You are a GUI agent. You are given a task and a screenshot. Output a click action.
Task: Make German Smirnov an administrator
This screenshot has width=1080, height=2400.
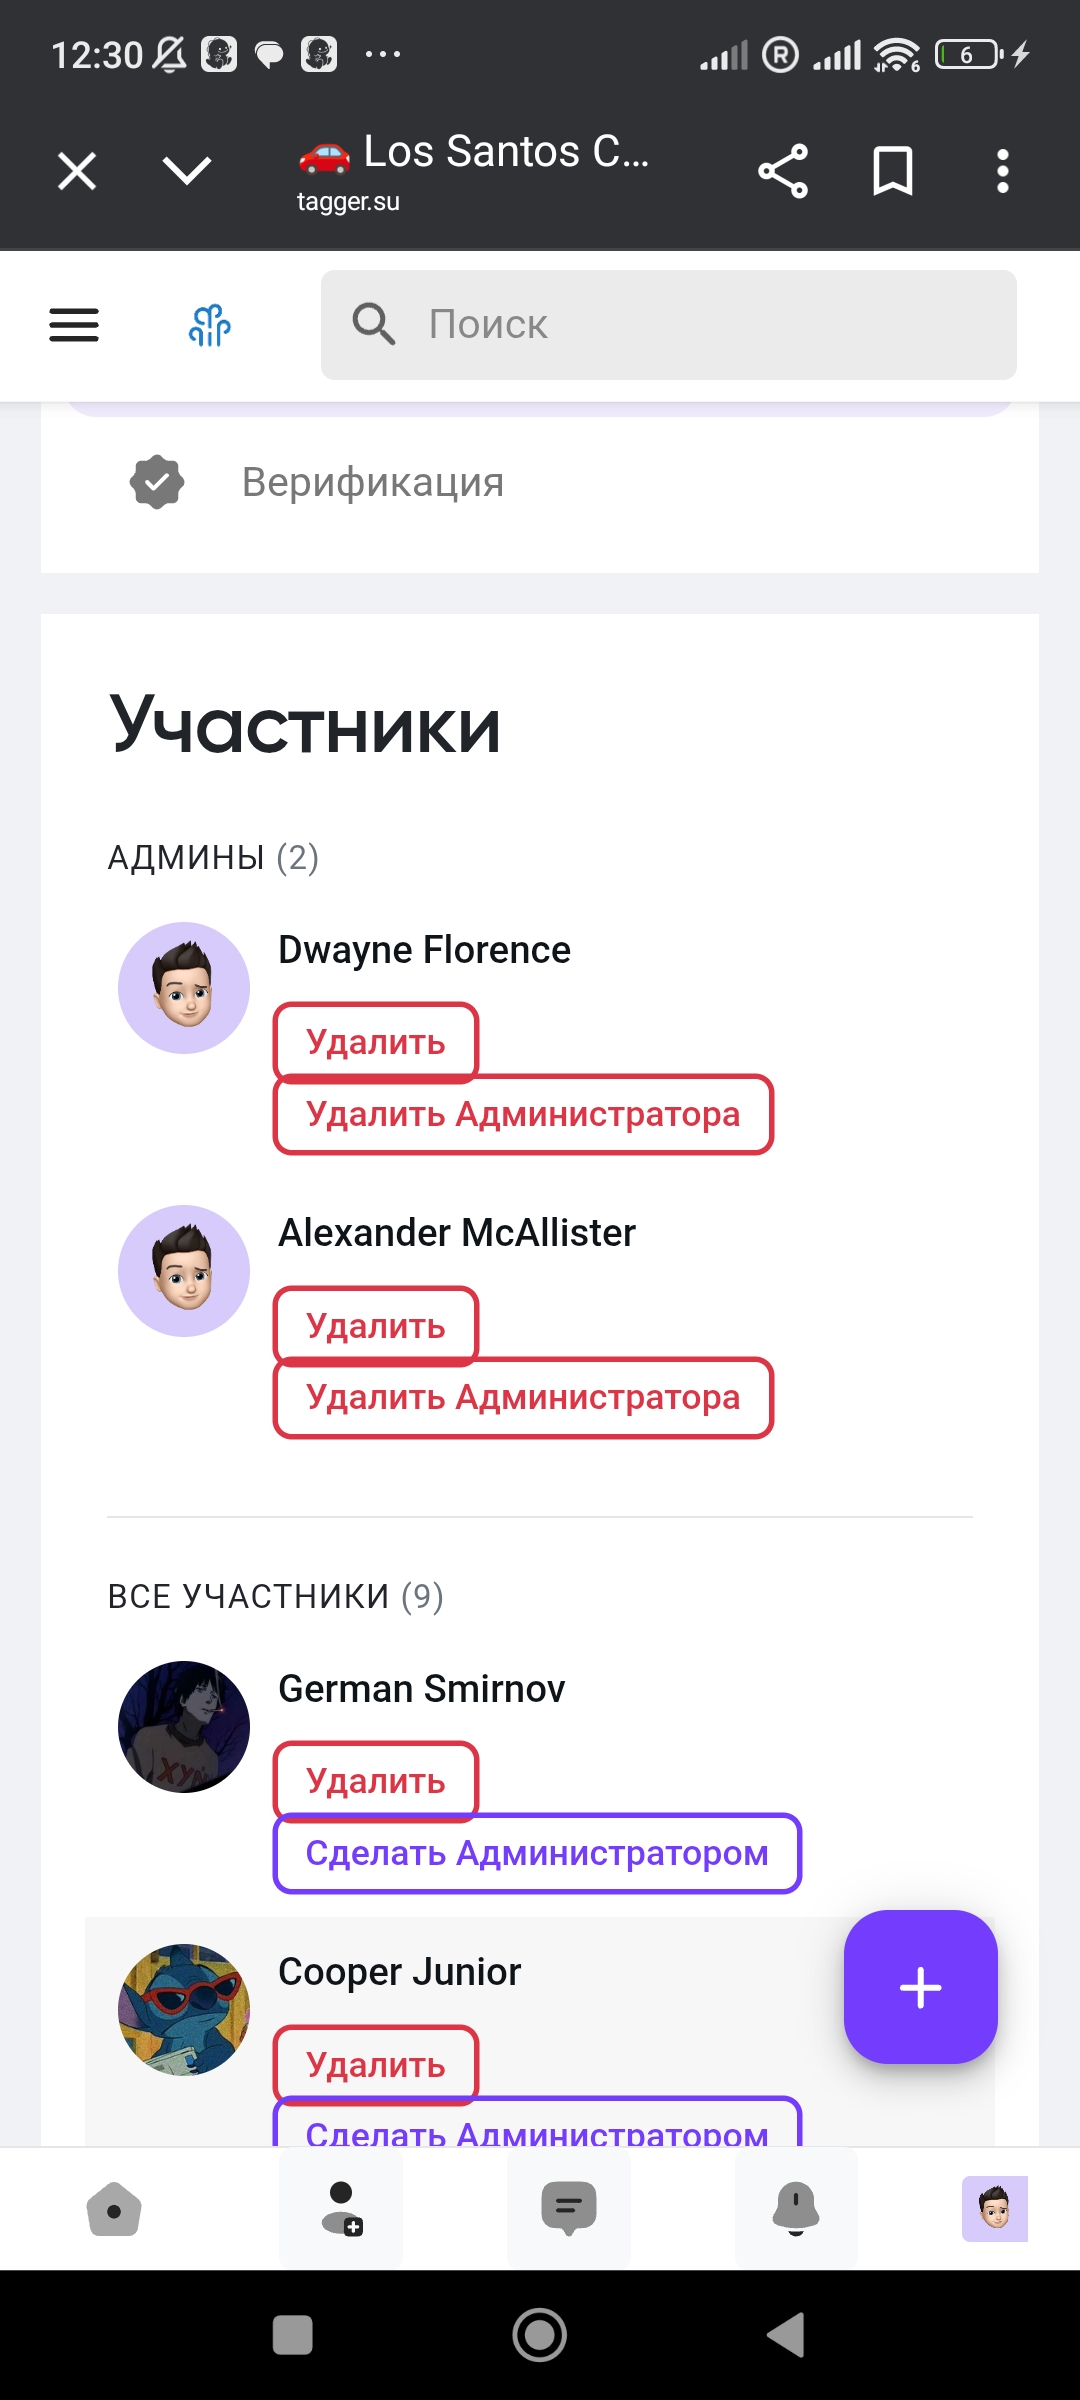click(x=537, y=1853)
